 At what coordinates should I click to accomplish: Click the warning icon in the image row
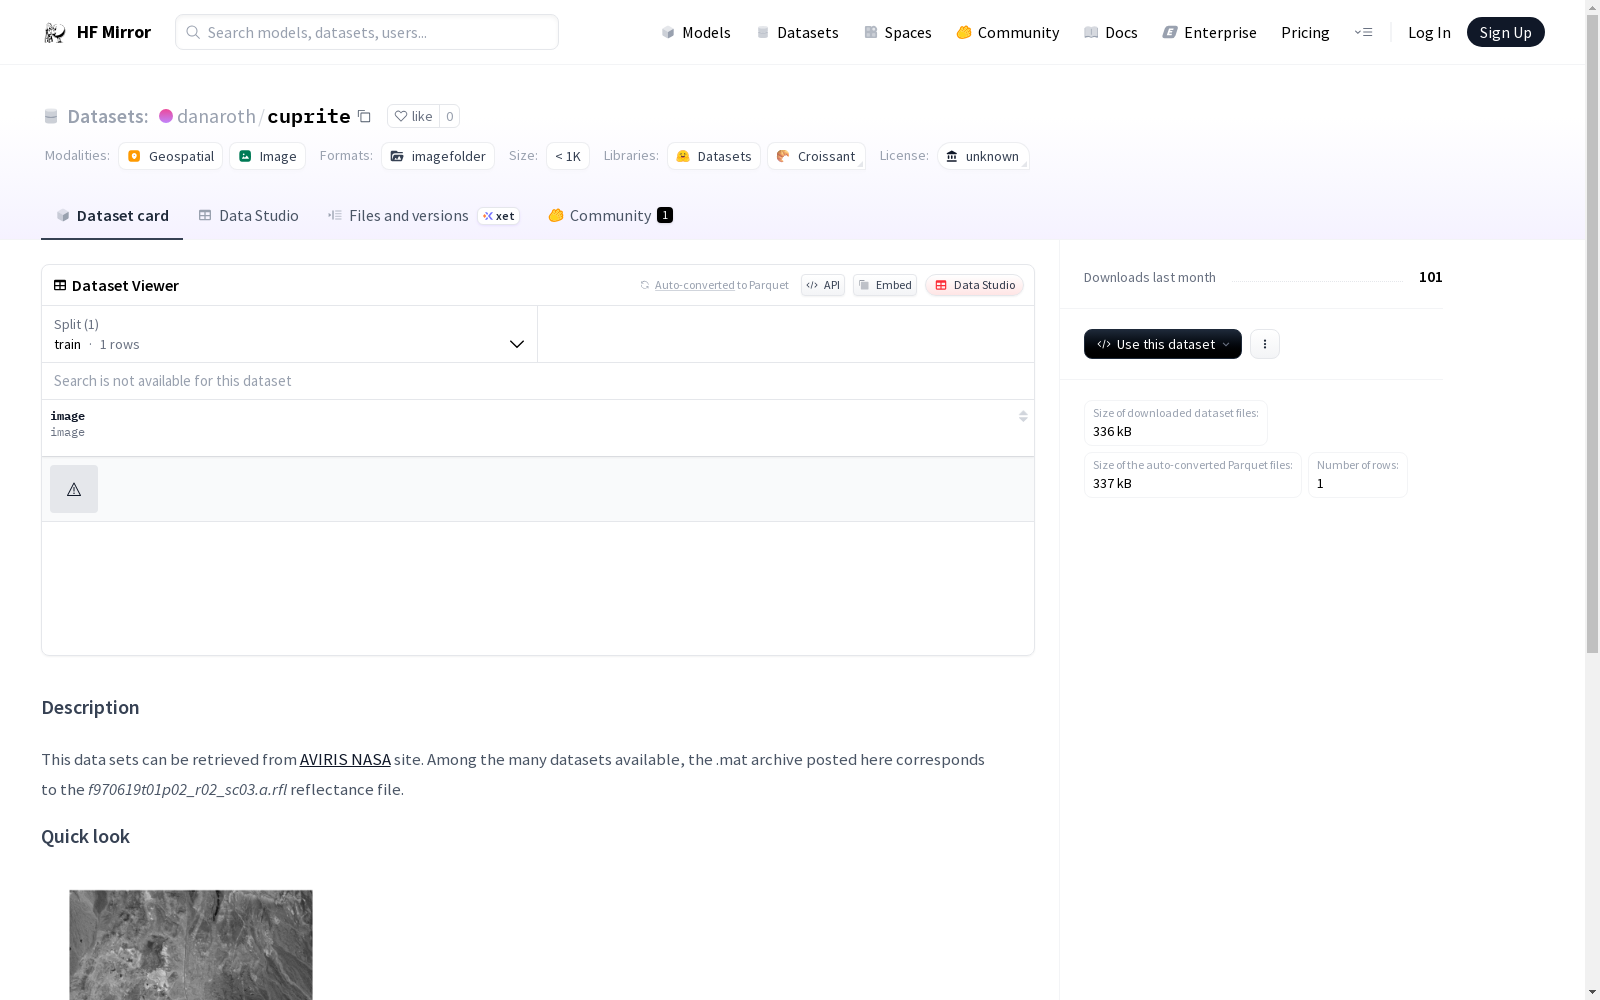tap(74, 489)
